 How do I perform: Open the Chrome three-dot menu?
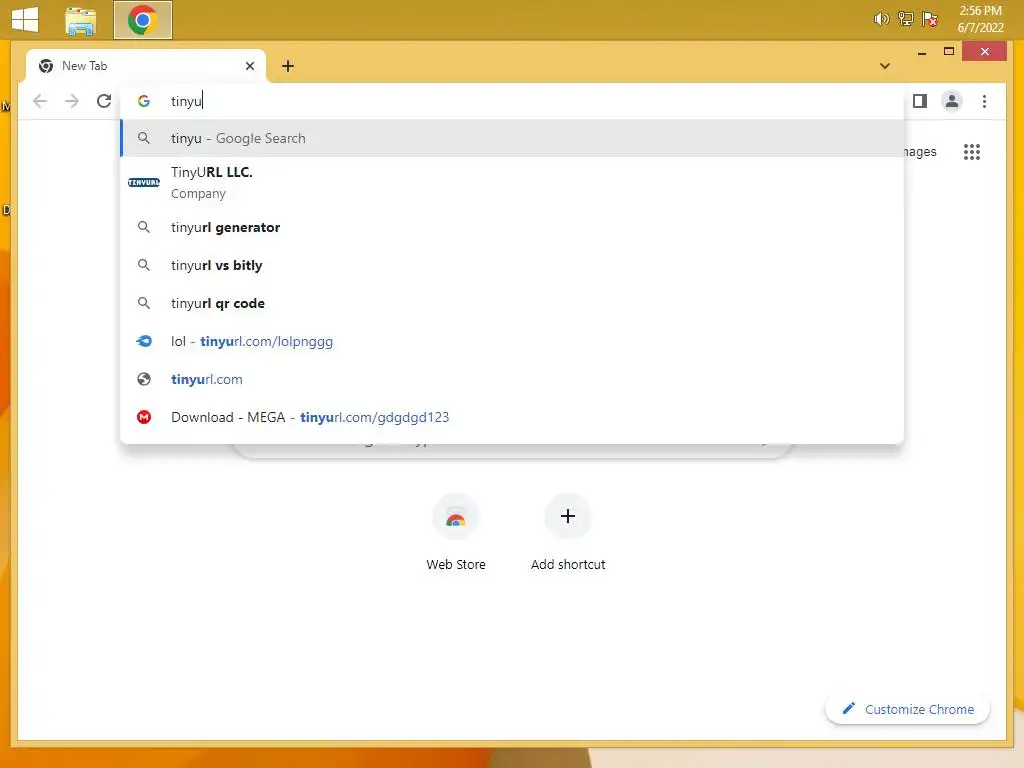[984, 101]
